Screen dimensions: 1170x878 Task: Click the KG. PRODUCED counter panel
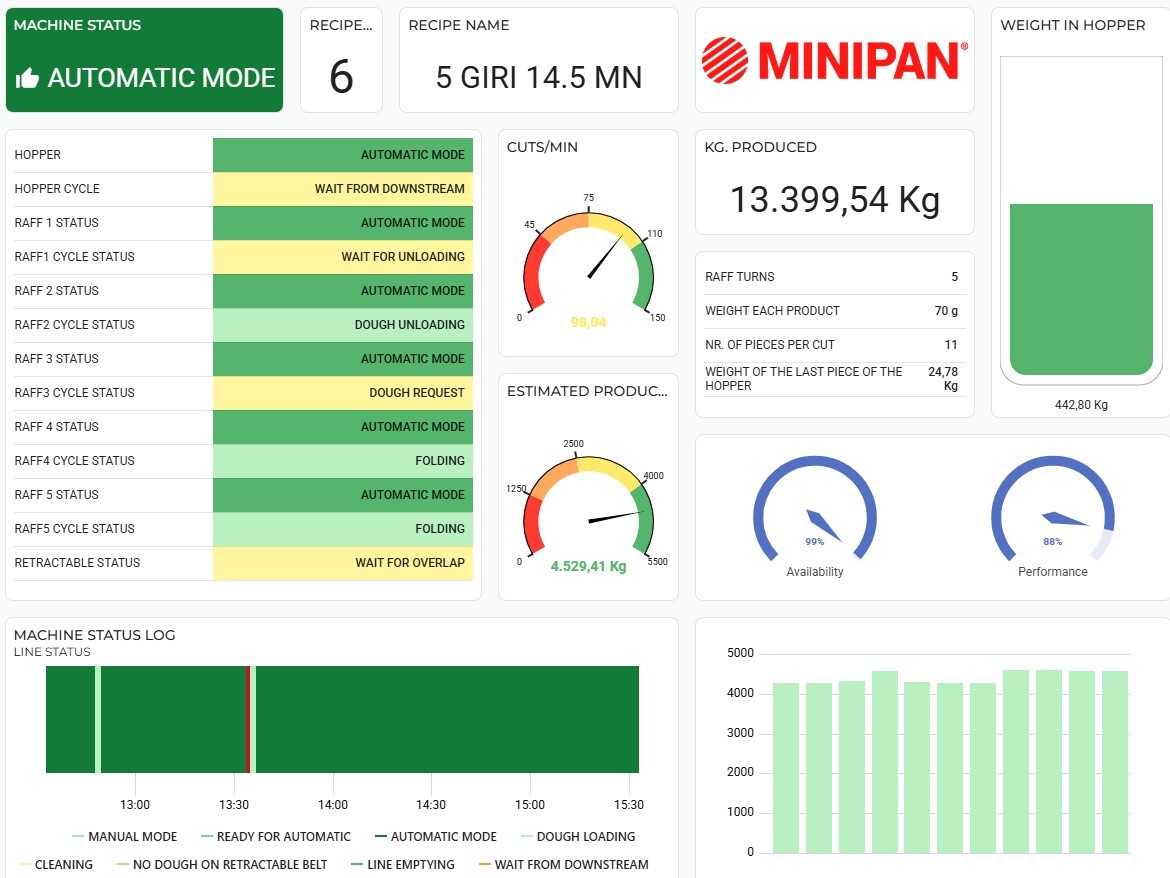click(835, 180)
